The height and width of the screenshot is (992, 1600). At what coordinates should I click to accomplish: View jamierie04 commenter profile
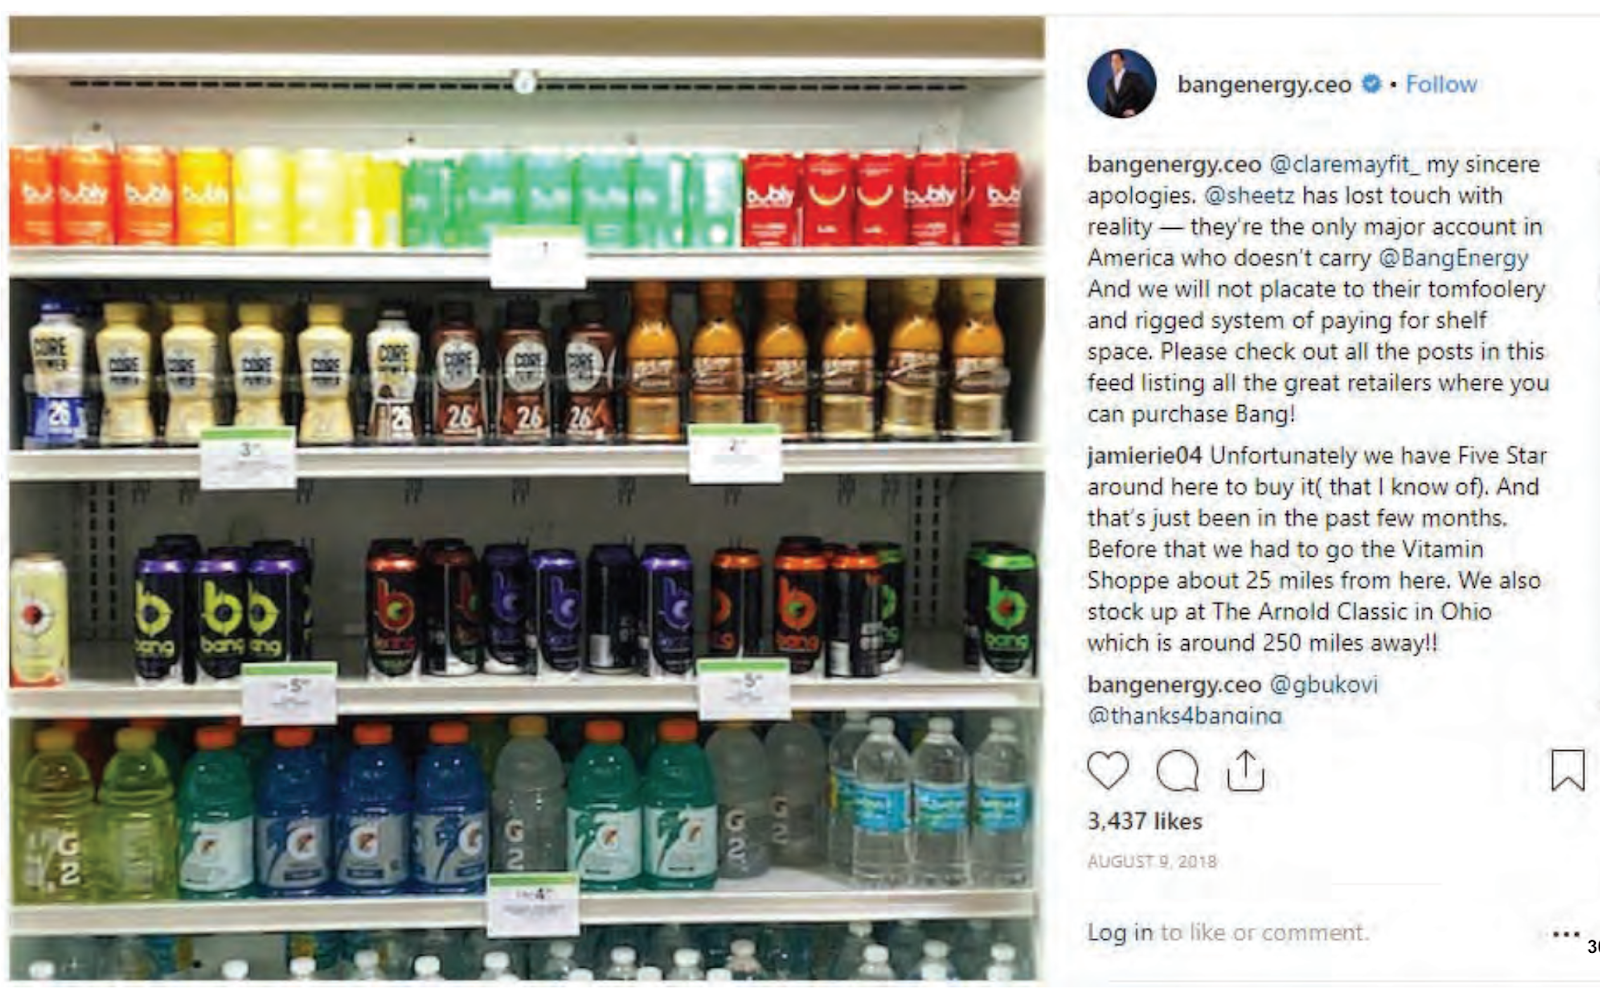[x=1144, y=456]
